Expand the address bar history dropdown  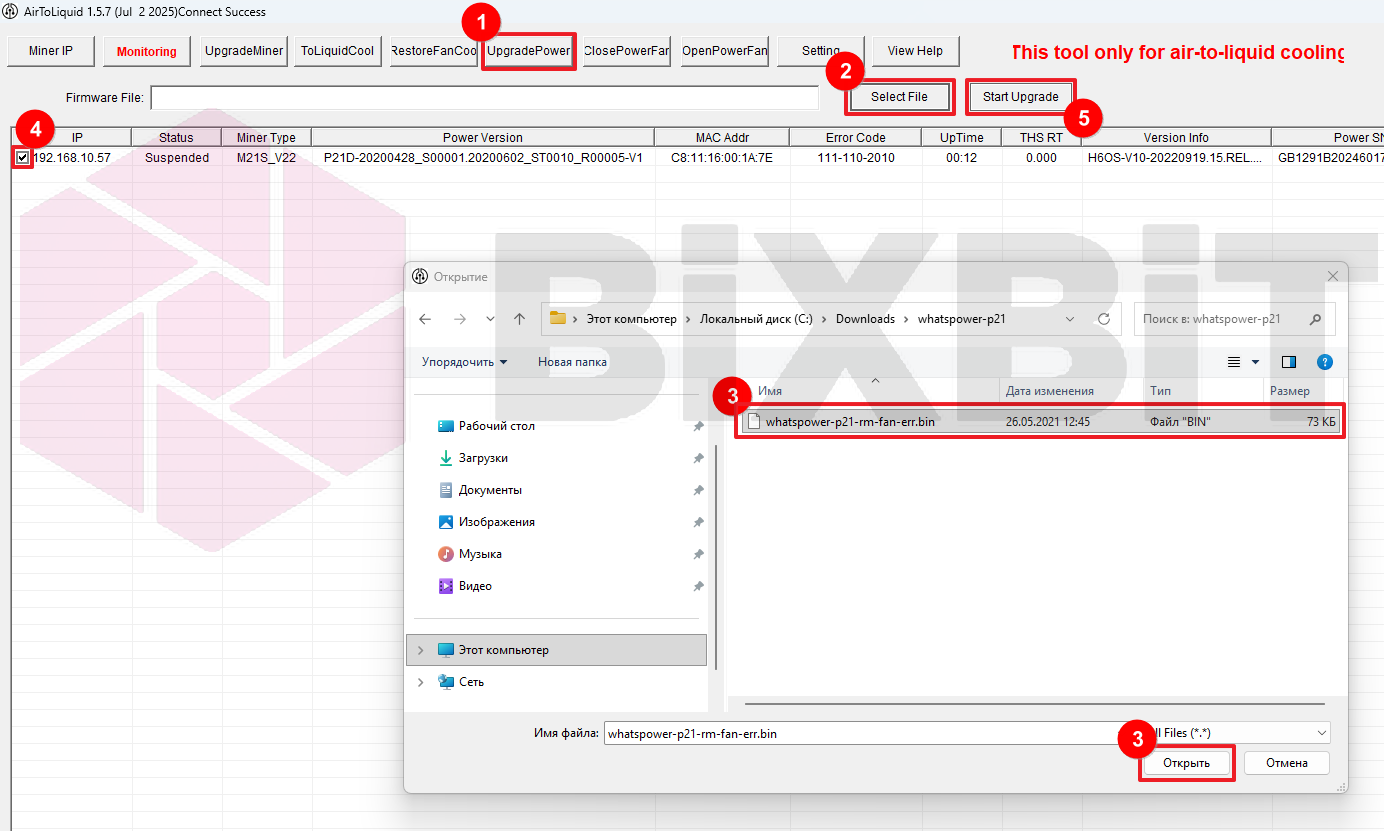pos(1070,319)
